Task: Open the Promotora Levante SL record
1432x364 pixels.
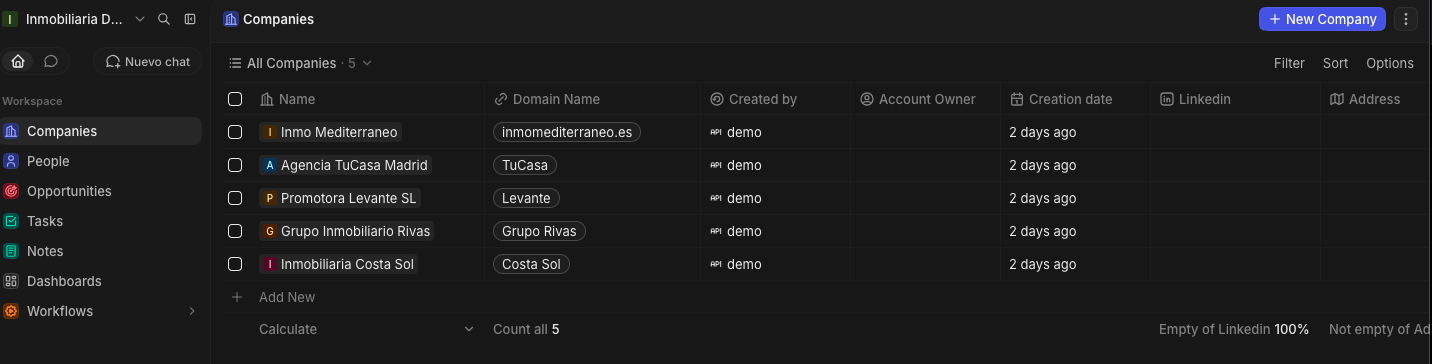Action: [339, 198]
